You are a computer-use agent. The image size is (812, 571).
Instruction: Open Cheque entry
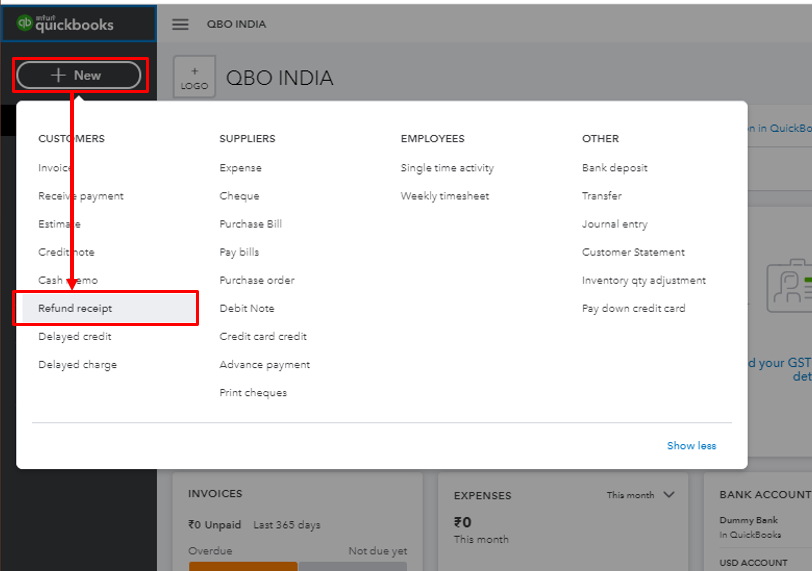[x=239, y=196]
